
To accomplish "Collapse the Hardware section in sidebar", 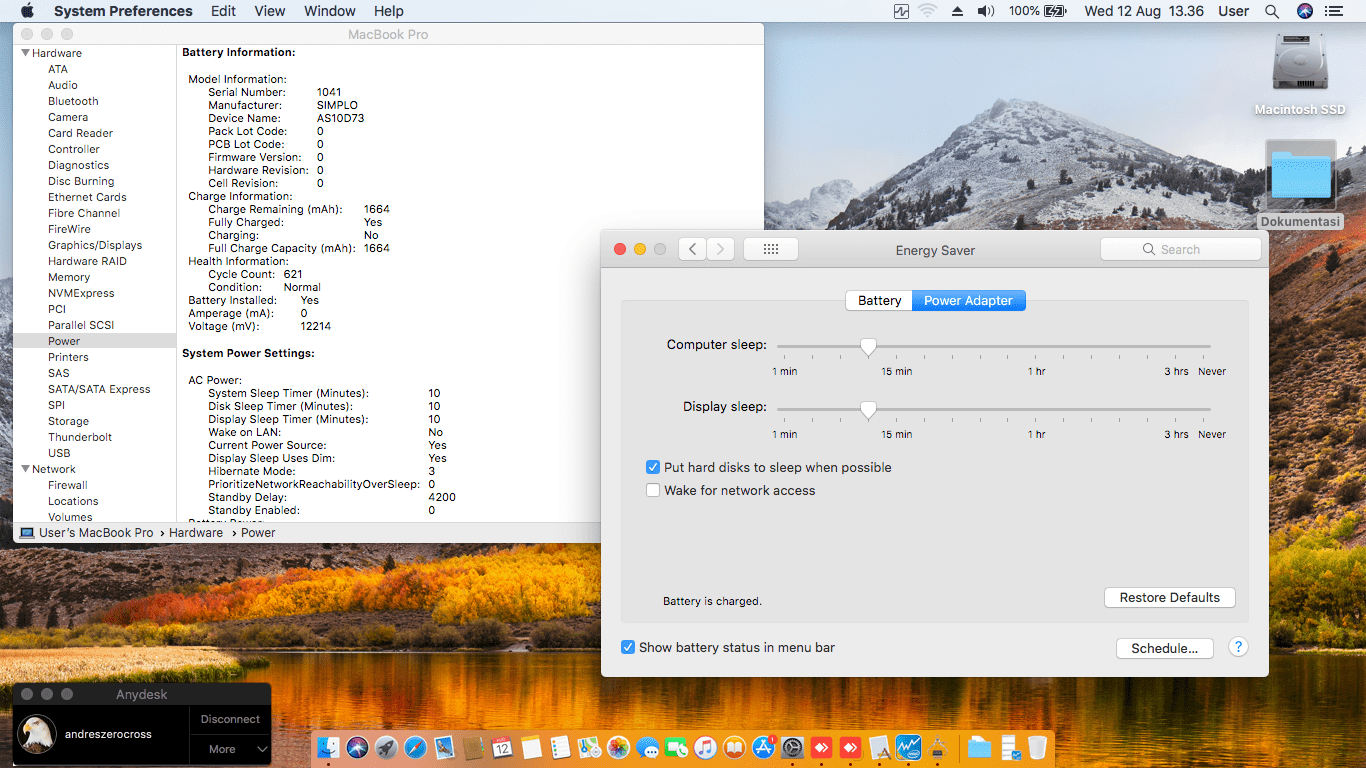I will [26, 53].
